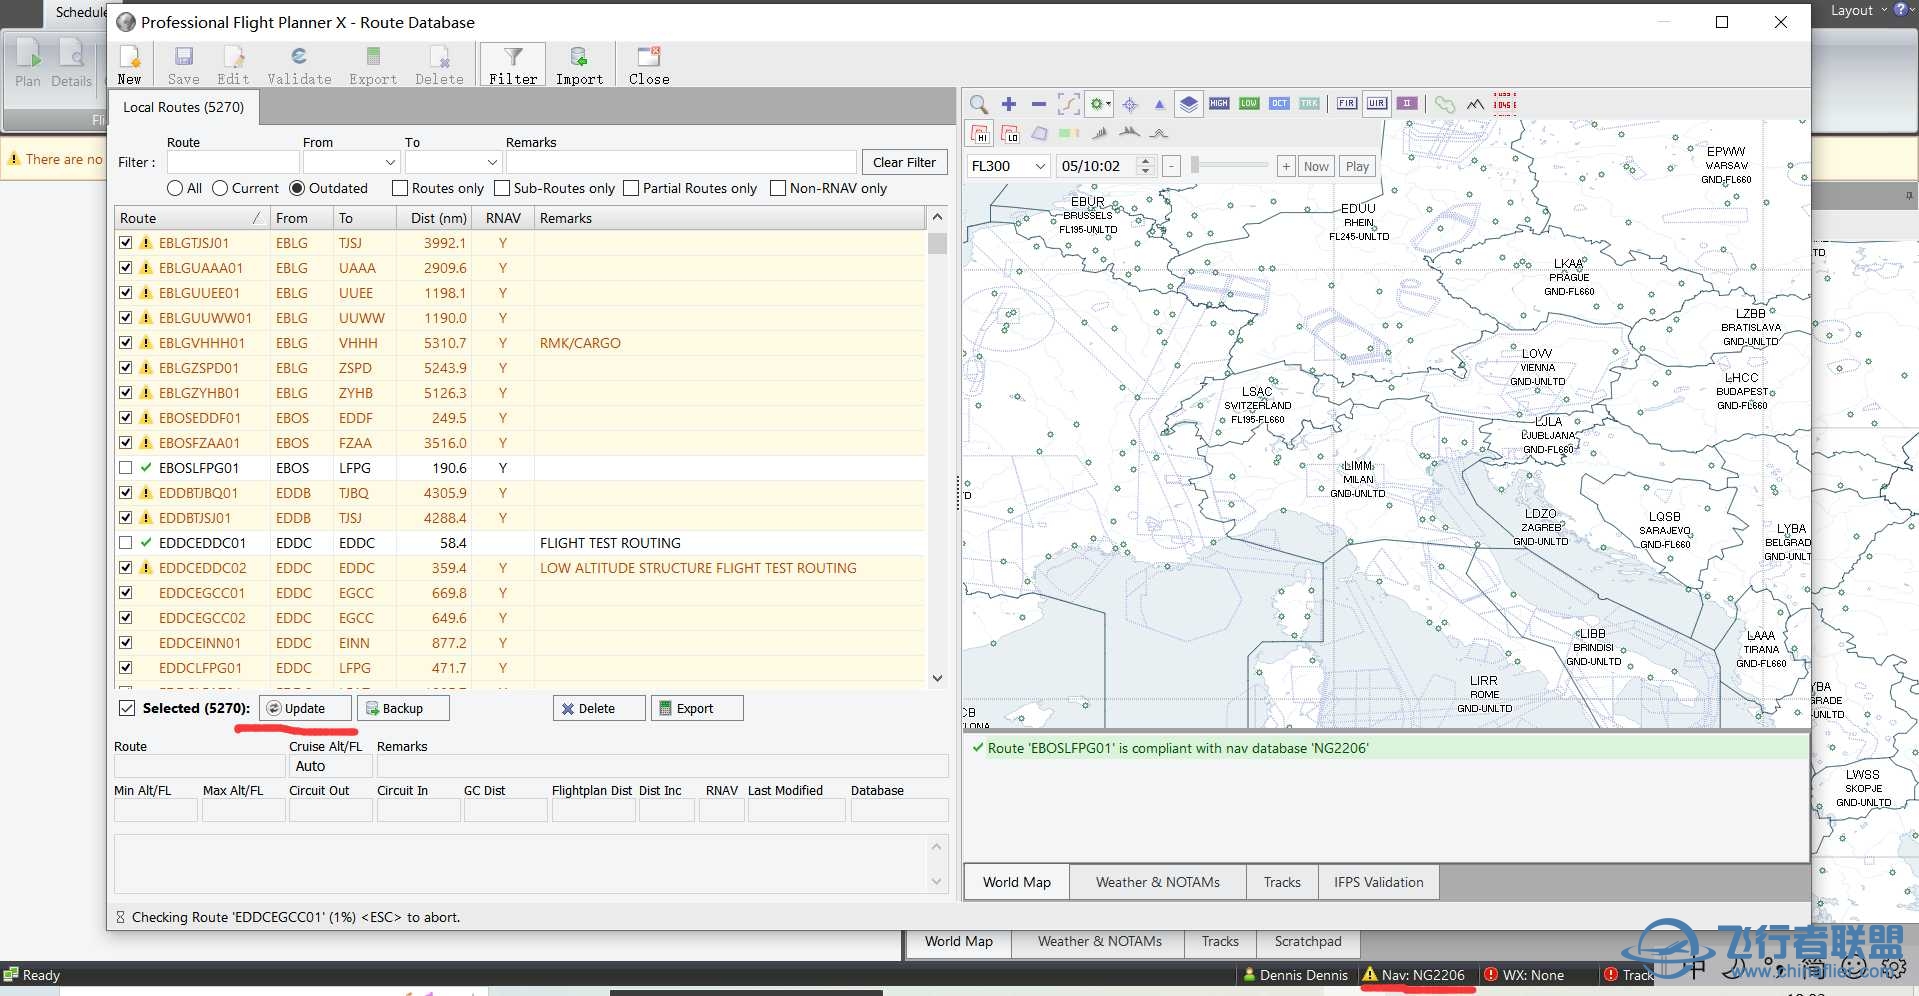Image resolution: width=1919 pixels, height=996 pixels.
Task: Click the Clear Filter button
Action: (x=904, y=162)
